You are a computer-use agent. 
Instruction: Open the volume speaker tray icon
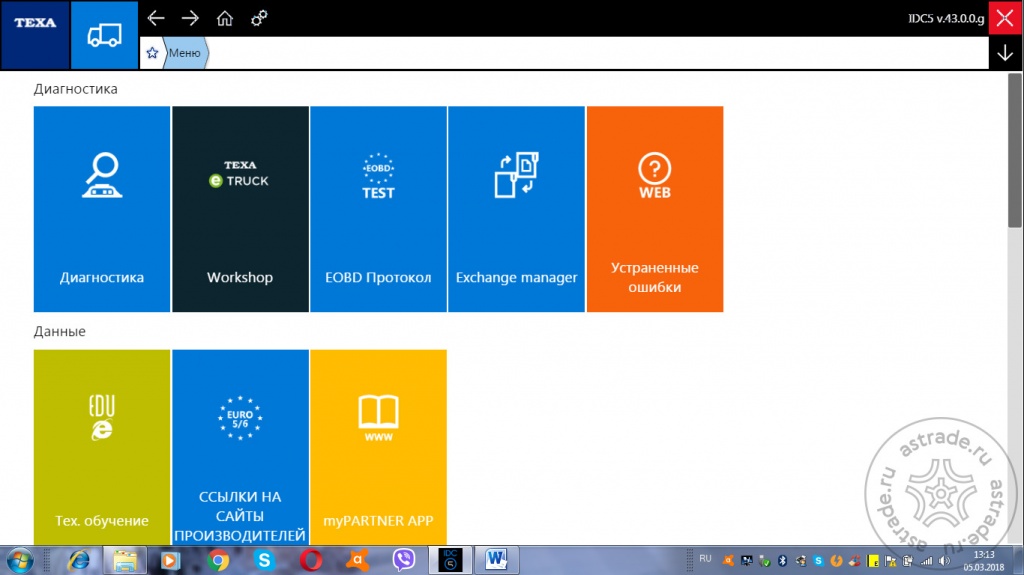coord(944,561)
